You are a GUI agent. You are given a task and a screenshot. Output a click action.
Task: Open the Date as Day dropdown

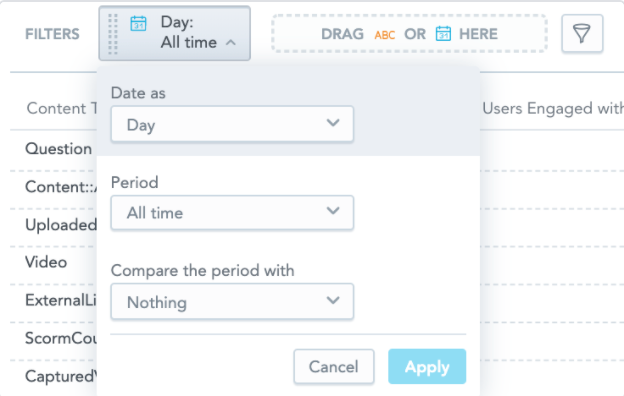[x=232, y=124]
